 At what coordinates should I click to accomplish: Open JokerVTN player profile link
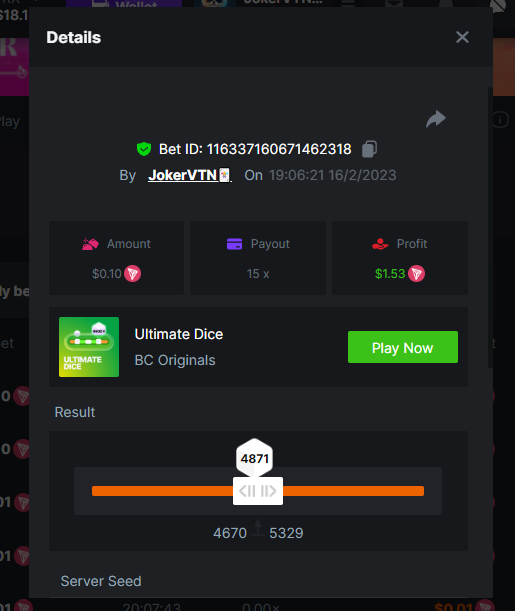click(x=190, y=175)
